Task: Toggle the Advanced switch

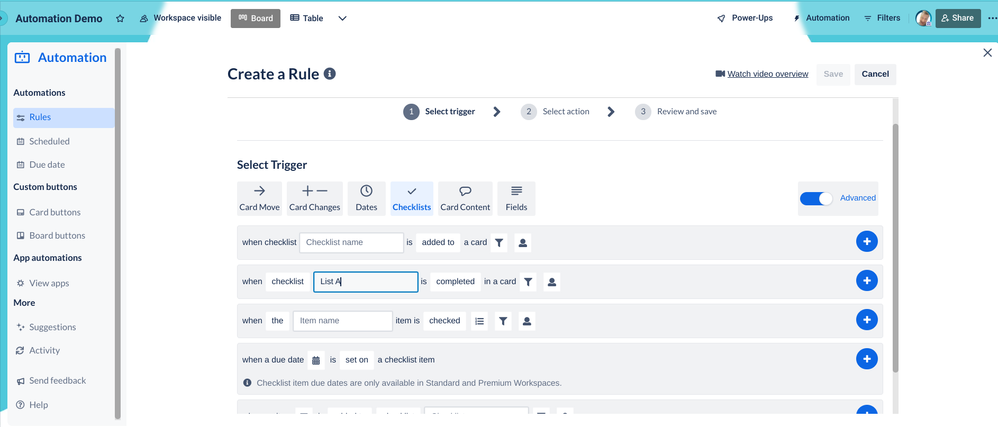Action: point(816,199)
